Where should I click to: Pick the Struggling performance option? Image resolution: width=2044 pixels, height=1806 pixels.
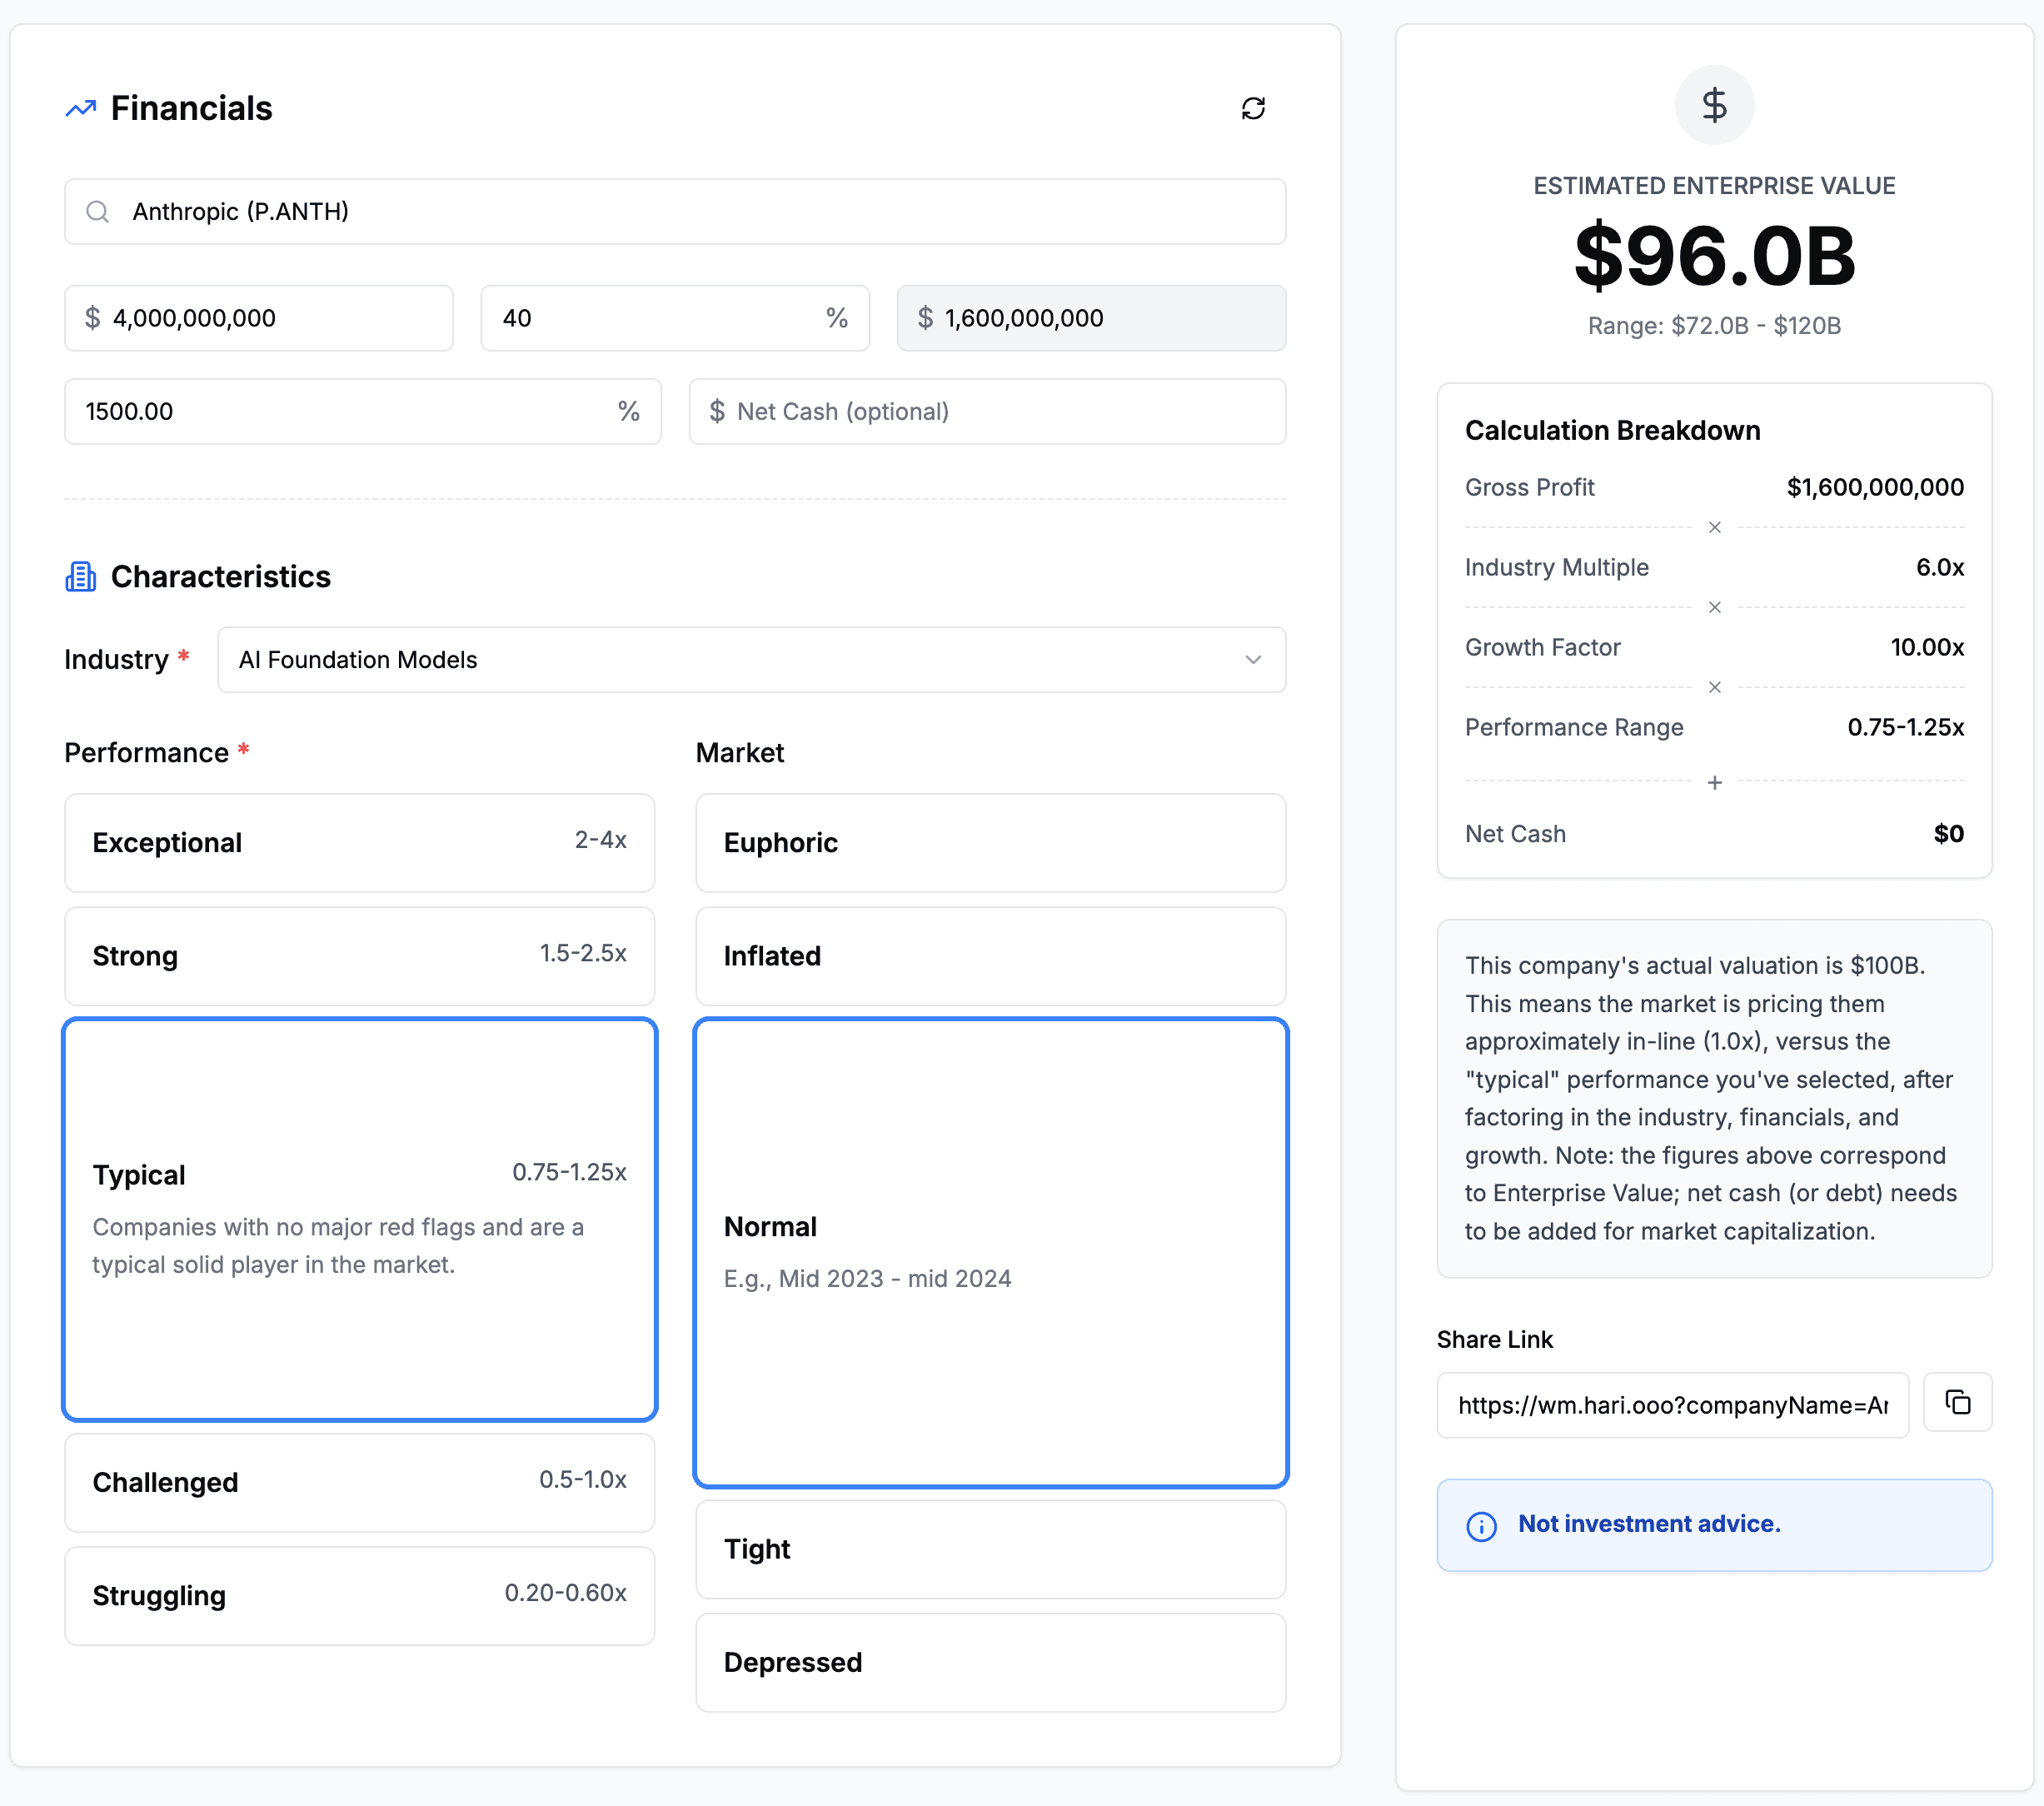(359, 1595)
